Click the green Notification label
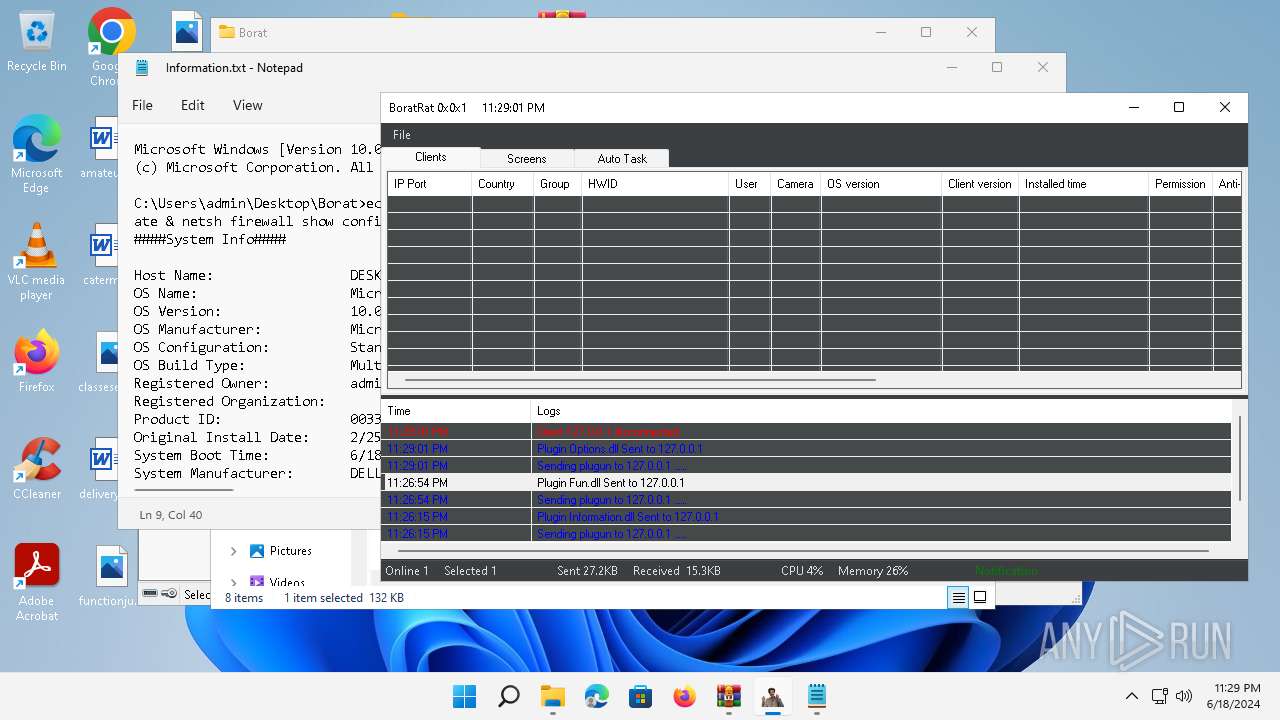Screen dimensions: 1280x720 coord(1006,571)
